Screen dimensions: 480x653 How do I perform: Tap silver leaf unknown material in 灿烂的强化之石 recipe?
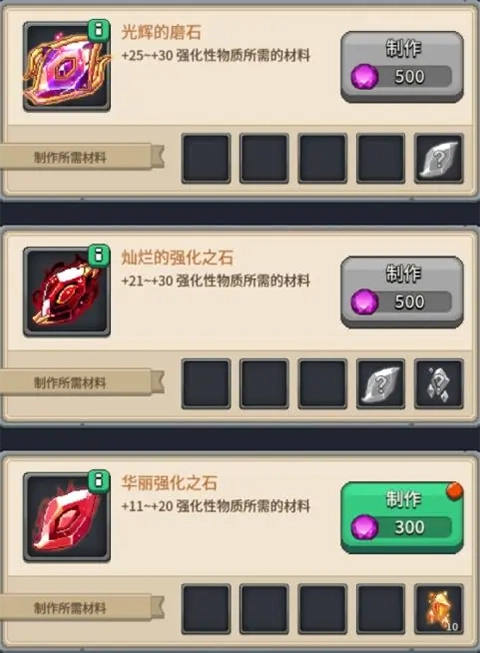(x=381, y=384)
